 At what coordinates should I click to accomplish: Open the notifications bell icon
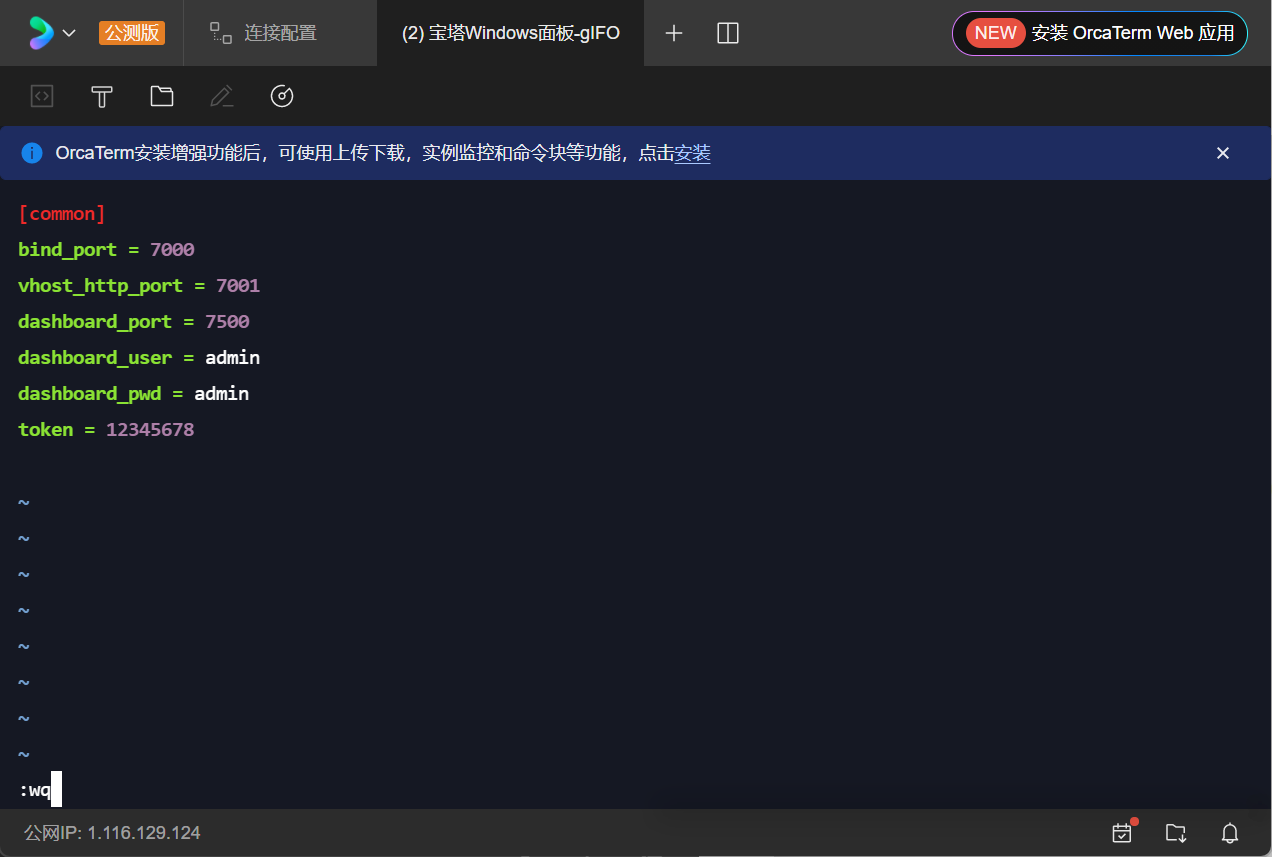click(x=1230, y=833)
